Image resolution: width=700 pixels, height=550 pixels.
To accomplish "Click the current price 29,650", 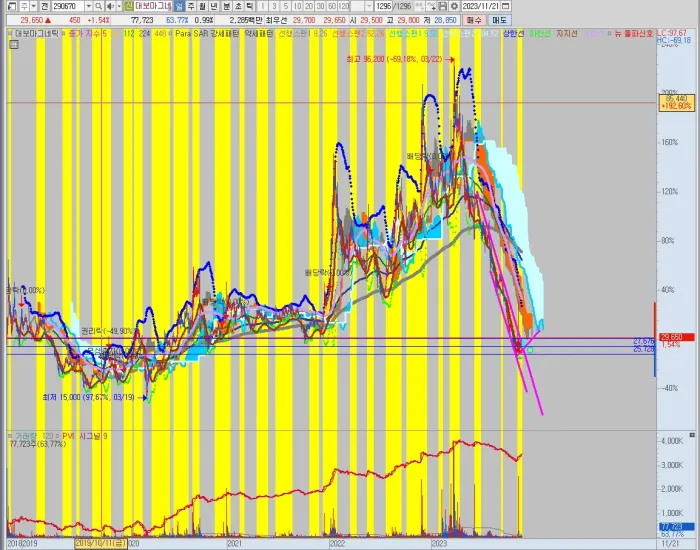I will 31,20.
